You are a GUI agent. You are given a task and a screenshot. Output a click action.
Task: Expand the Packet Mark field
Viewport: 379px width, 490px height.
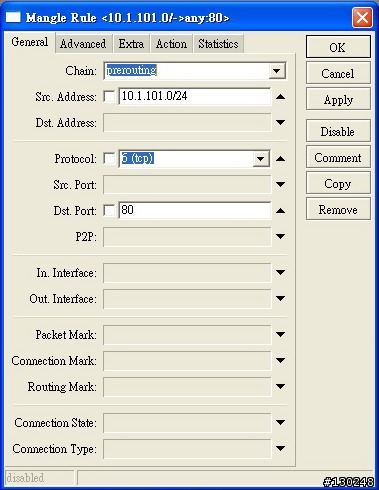pyautogui.click(x=281, y=334)
